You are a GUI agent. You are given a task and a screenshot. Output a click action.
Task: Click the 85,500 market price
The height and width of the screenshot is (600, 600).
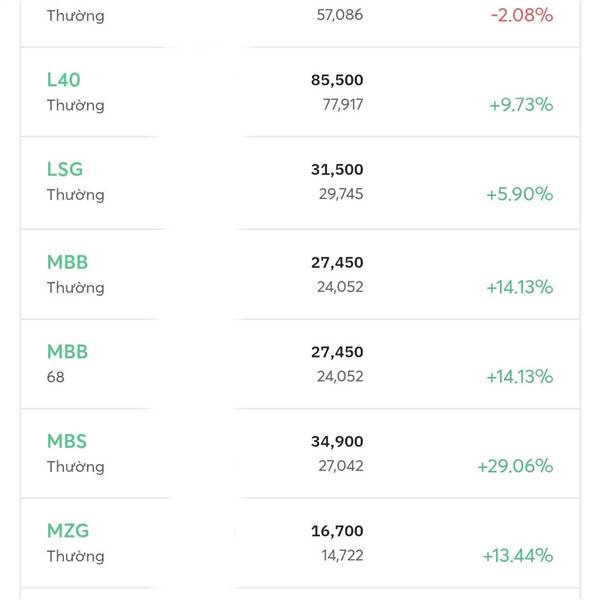[337, 80]
